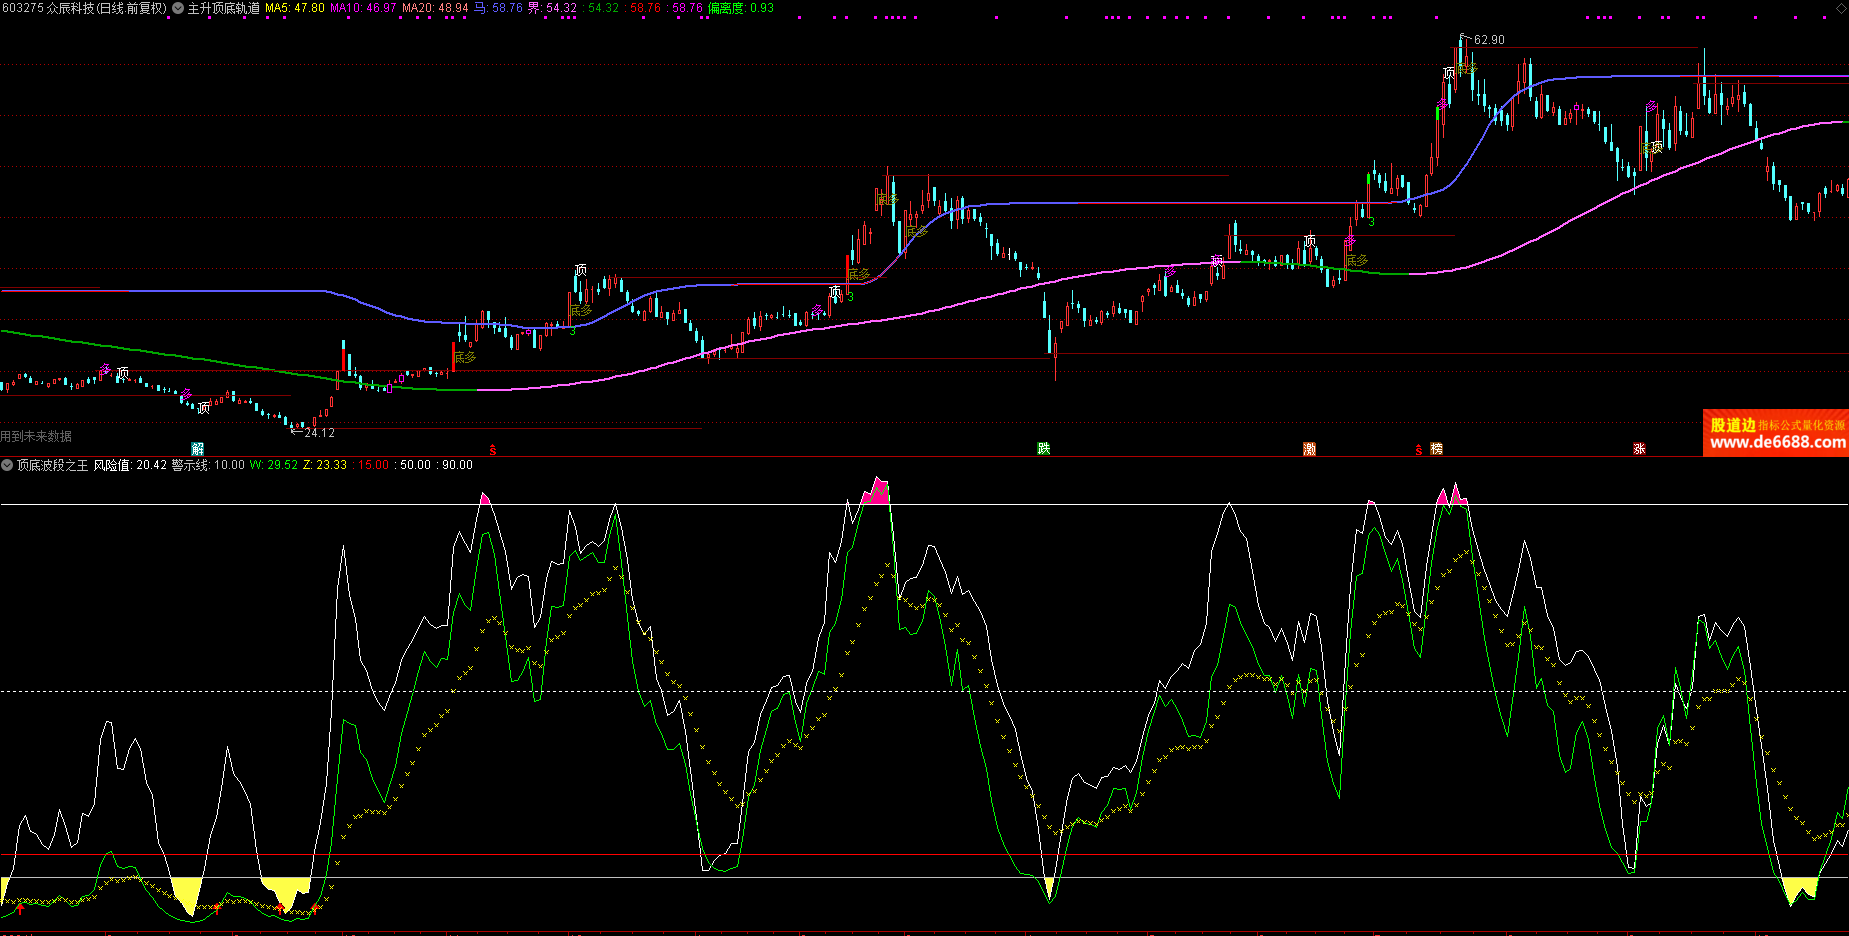Viewport: 1849px width, 936px height.
Task: Open the 主升顶底轨道 indicator dropdown arrow
Action: click(x=178, y=8)
